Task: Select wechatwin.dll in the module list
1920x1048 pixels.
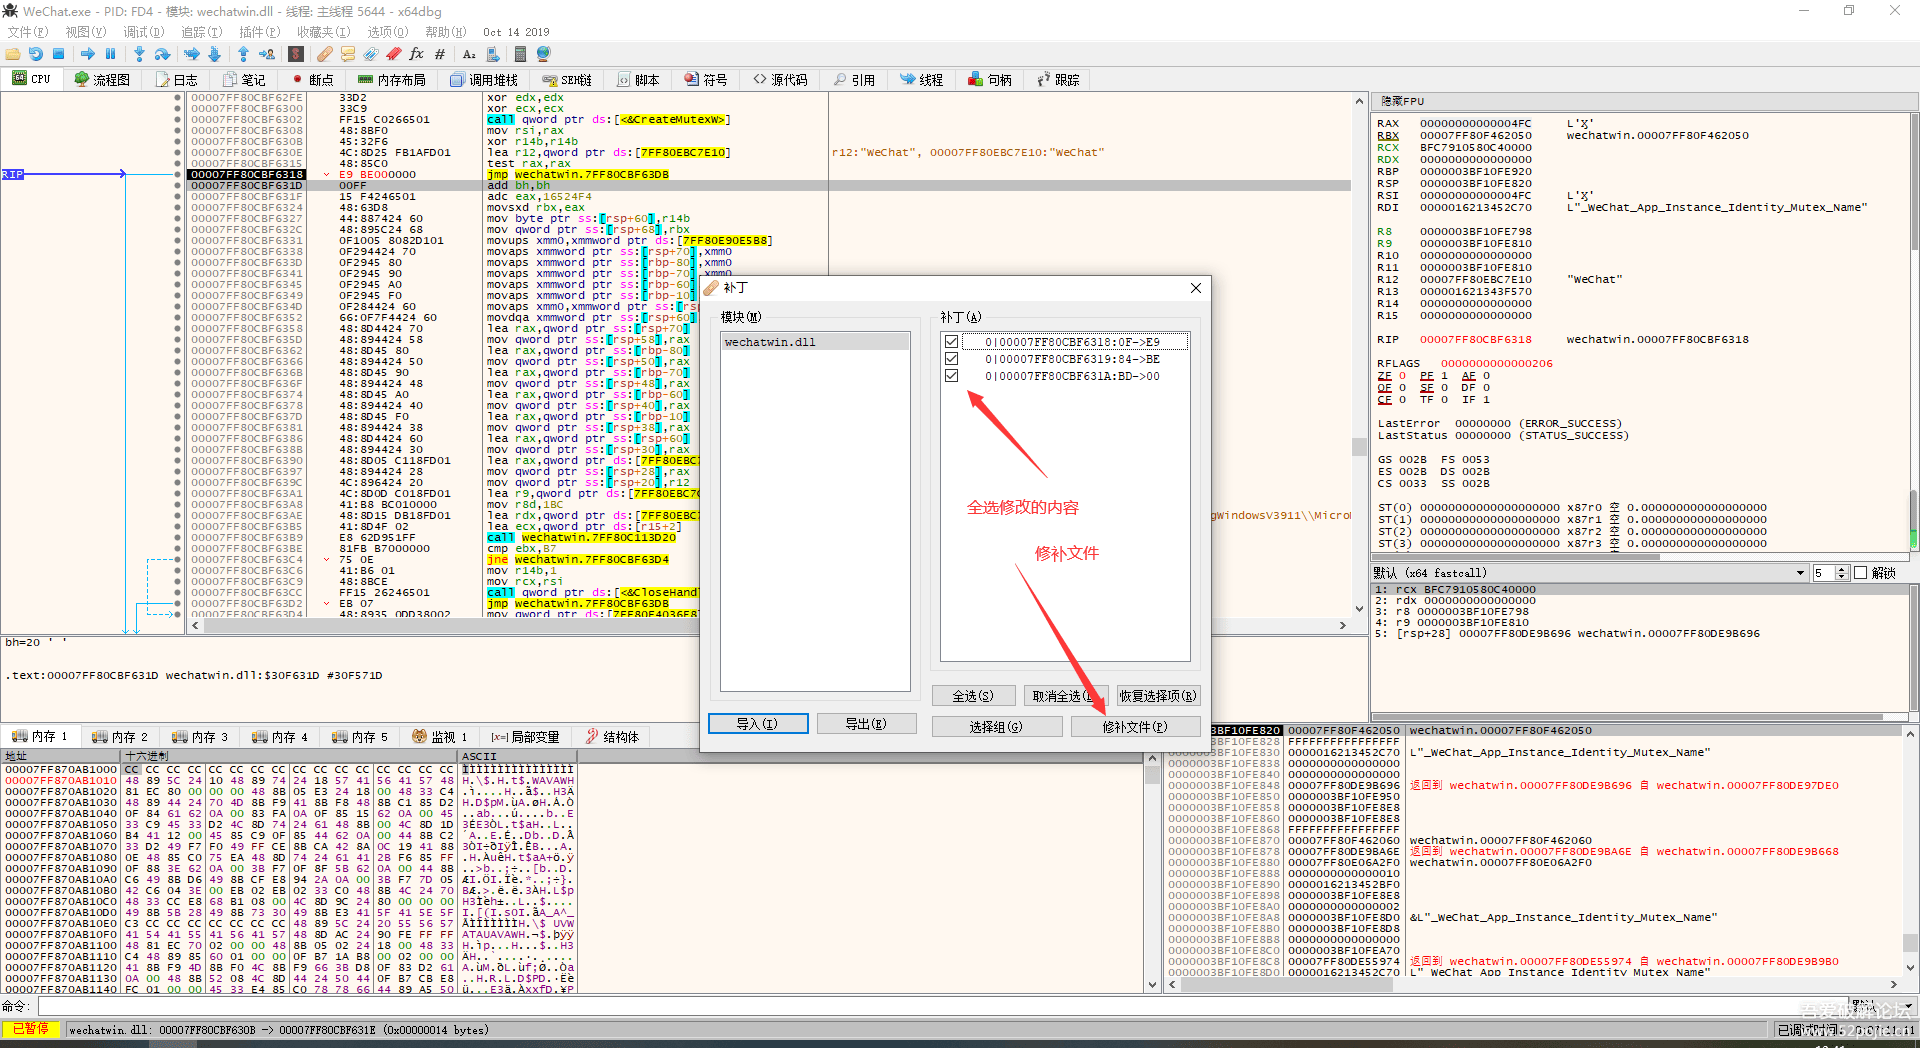Action: click(815, 342)
